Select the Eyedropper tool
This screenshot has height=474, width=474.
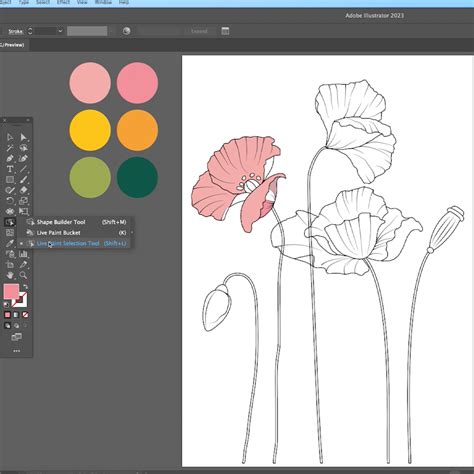10,243
